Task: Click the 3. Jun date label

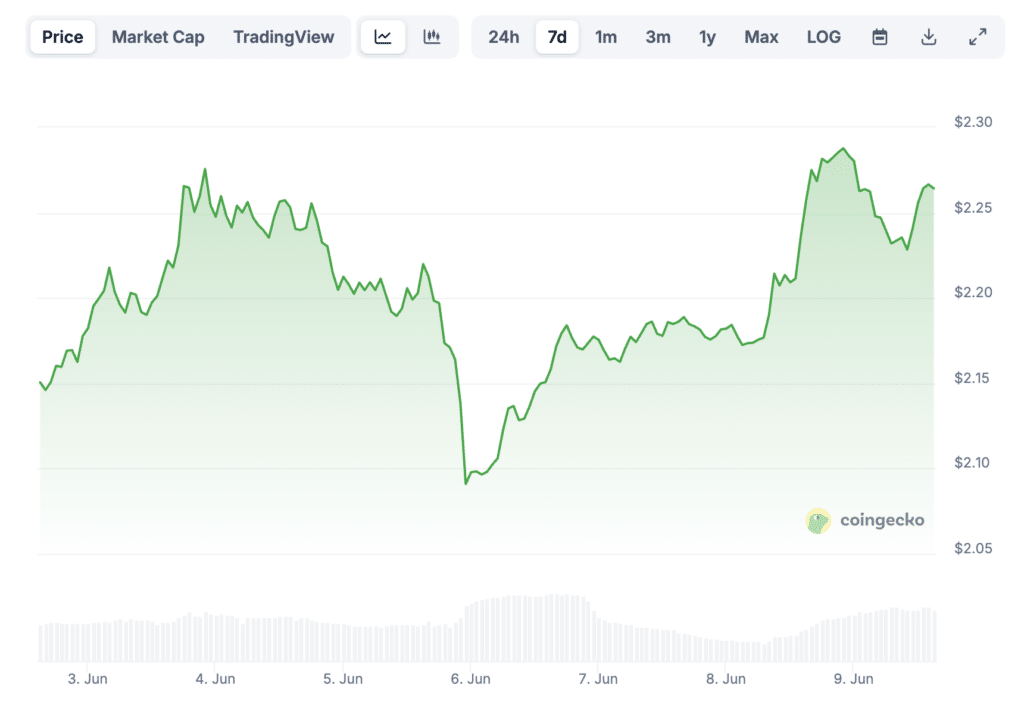Action: 88,679
